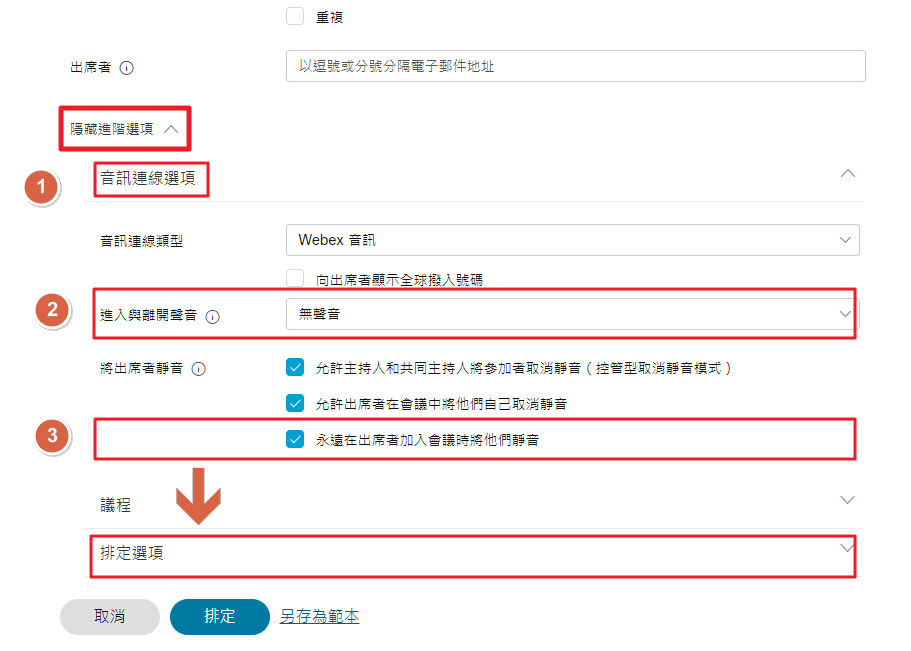911x651 pixels.
Task: Click the 另存為範本 link
Action: click(x=319, y=617)
